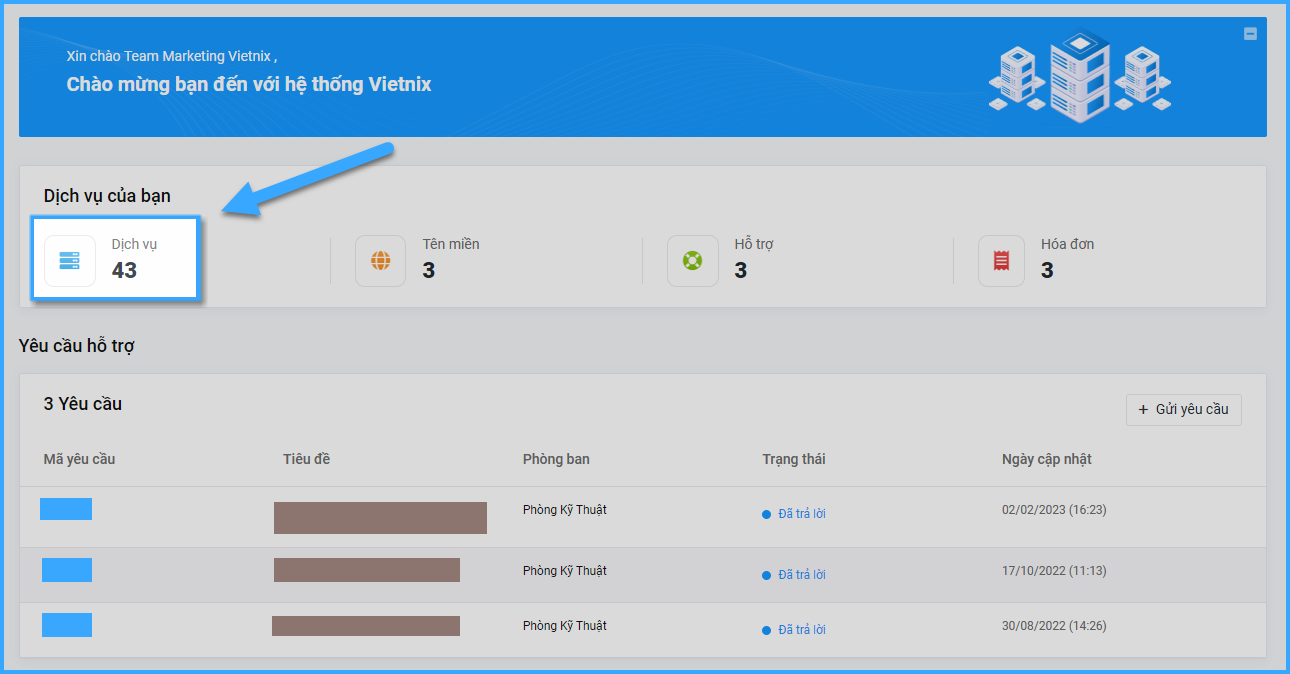
Task: Open the Hóa đơn invoices count
Action: [1047, 270]
